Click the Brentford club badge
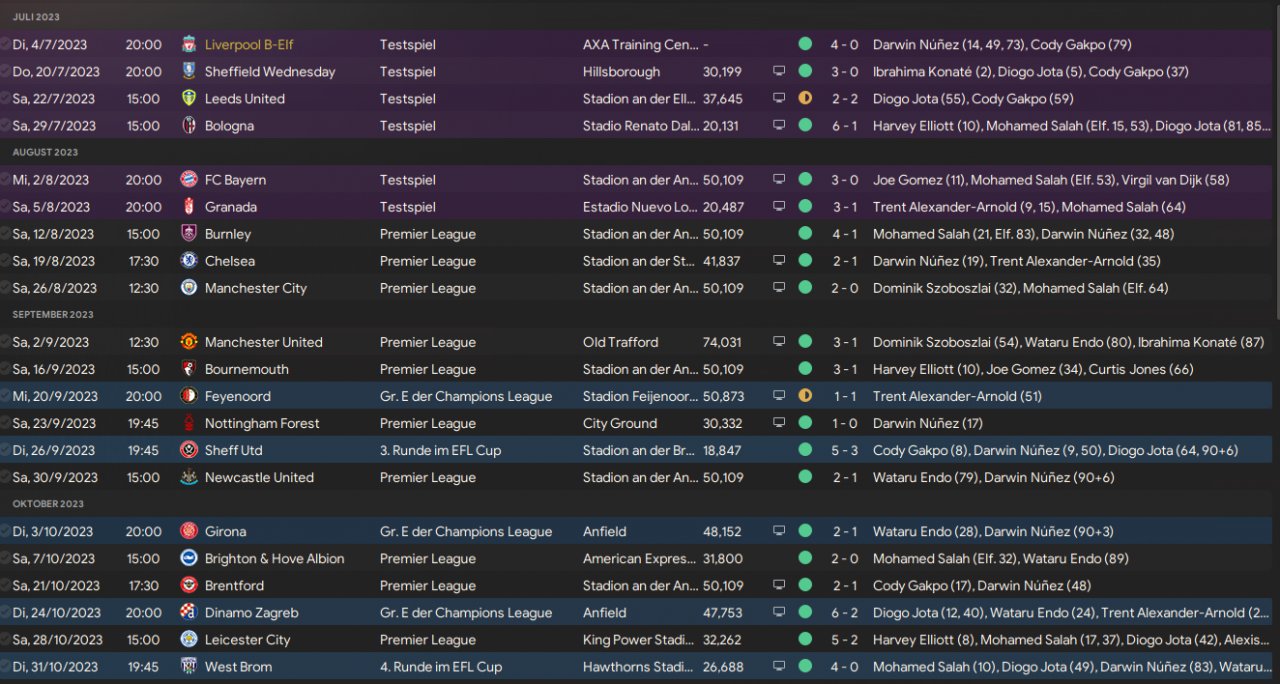 pyautogui.click(x=189, y=585)
